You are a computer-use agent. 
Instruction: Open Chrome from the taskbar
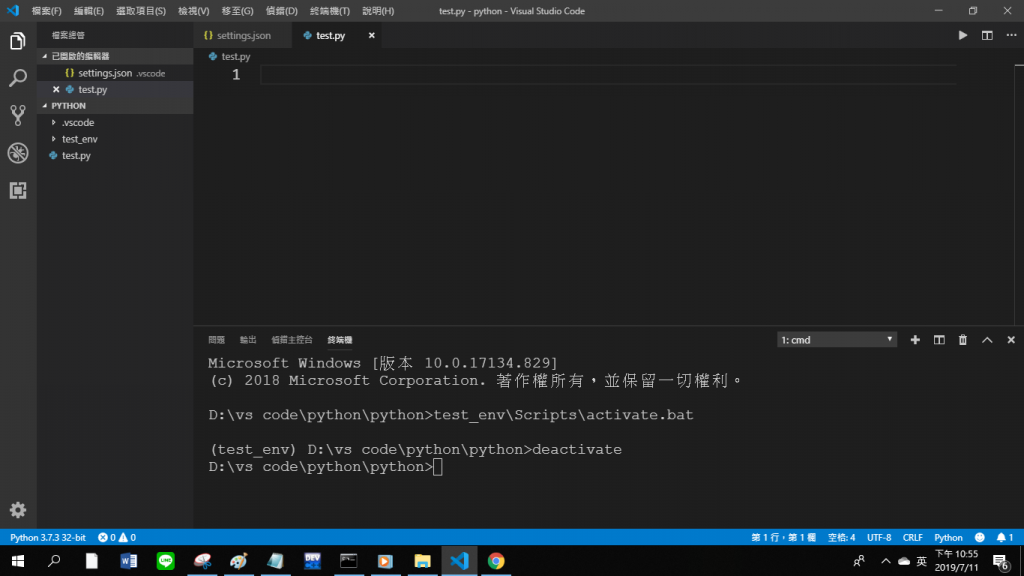[x=496, y=561]
